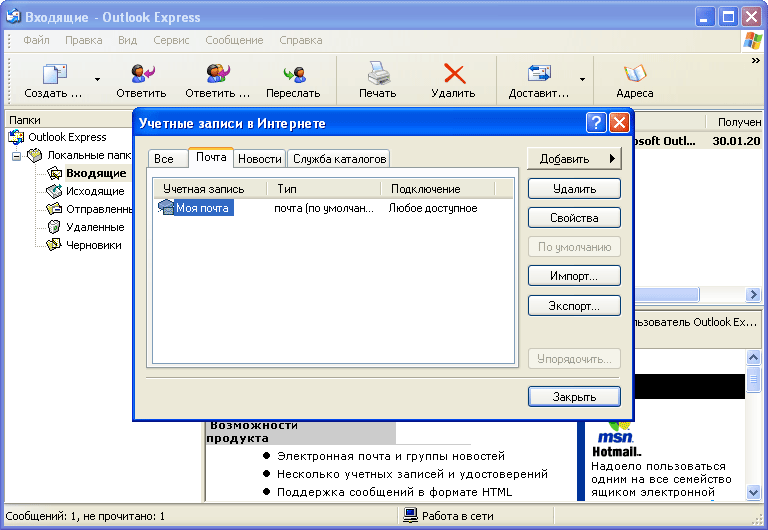Screen dimensions: 768x530
Task: Click the Экспорт... button
Action: 574,306
